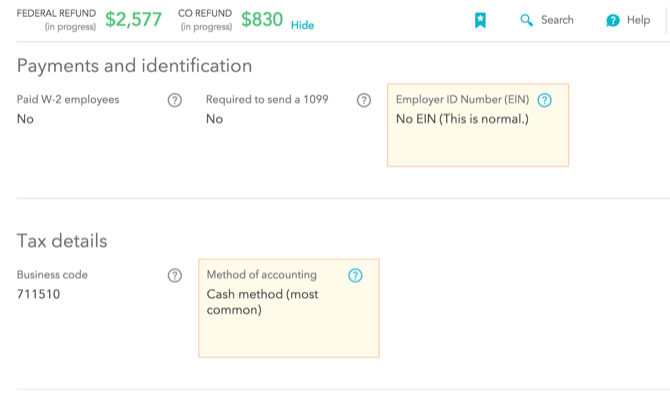Click the Employer ID Number help icon

point(544,100)
